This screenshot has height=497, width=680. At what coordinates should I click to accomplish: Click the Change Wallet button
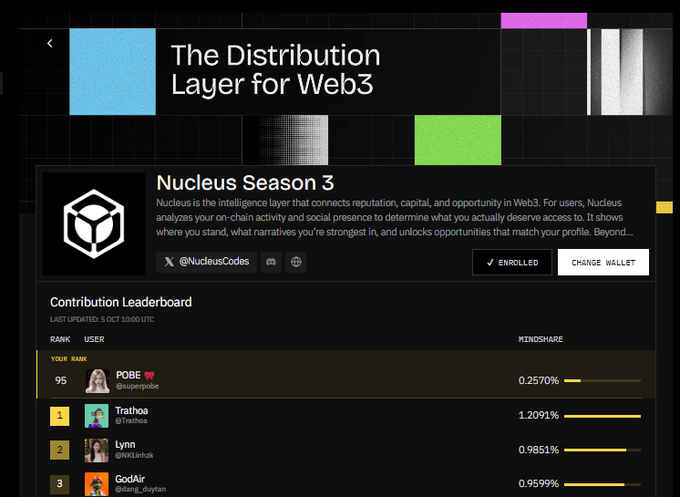coord(603,262)
